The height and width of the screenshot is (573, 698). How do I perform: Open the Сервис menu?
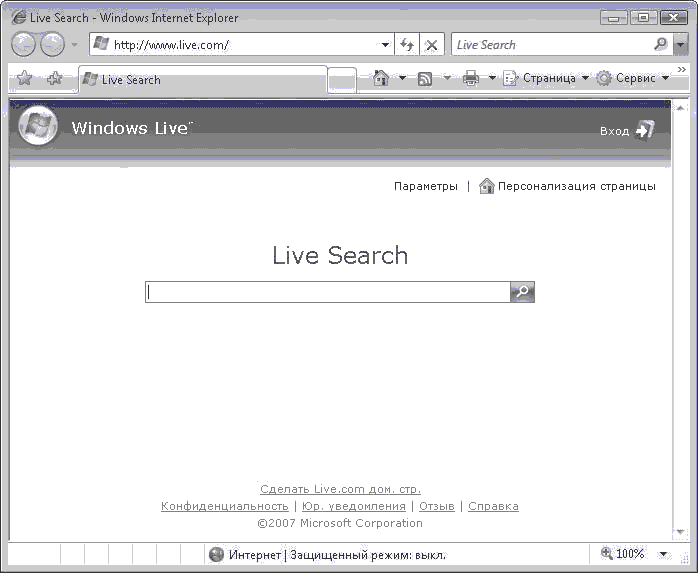633,78
